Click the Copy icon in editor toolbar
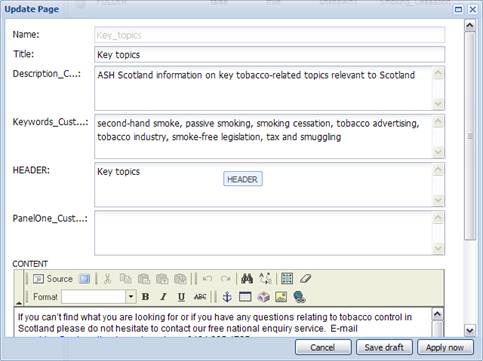The image size is (483, 361). [126, 279]
